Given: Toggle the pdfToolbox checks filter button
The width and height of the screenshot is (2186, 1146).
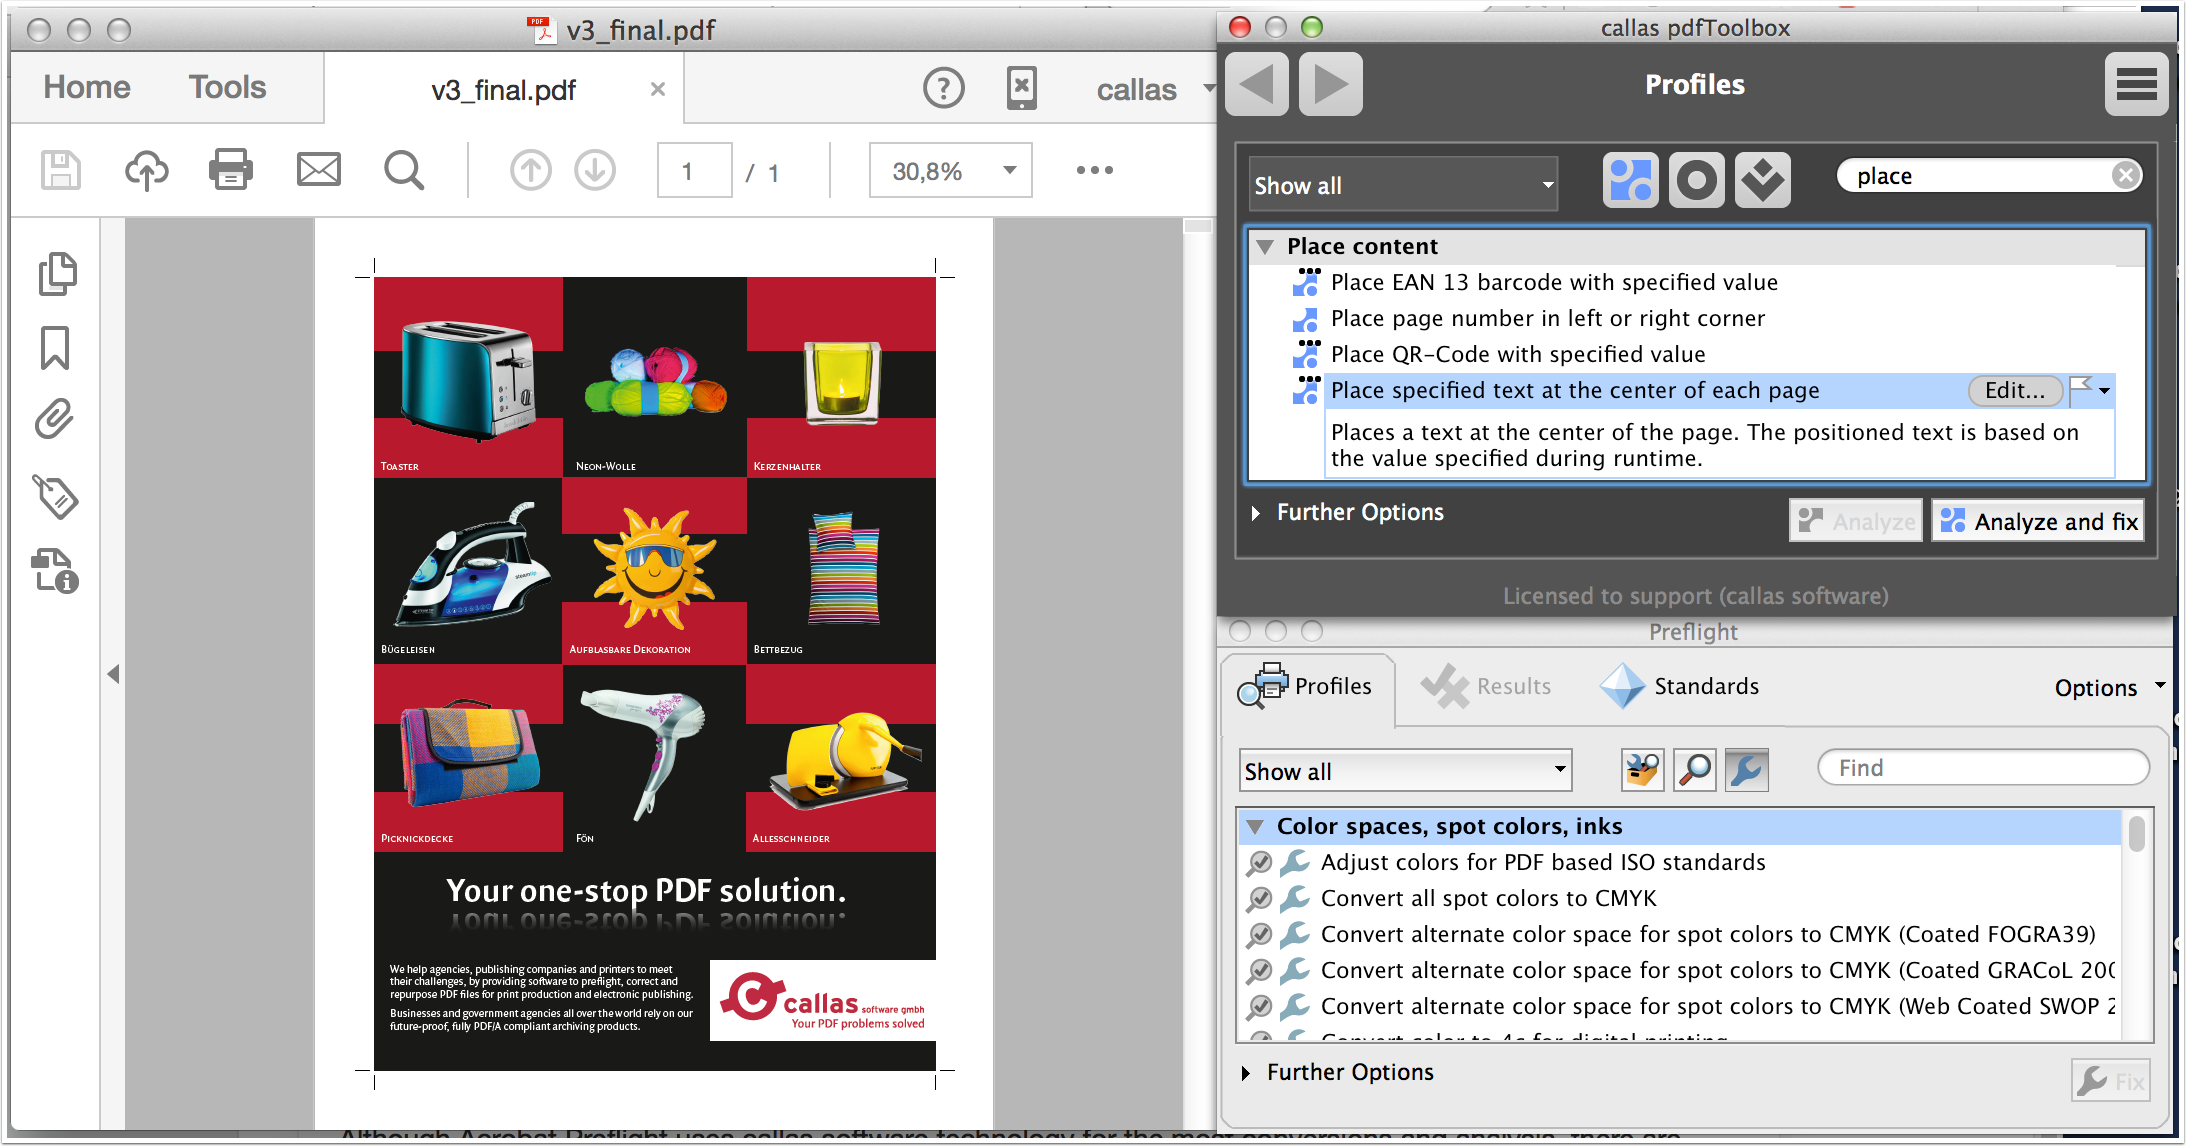Looking at the screenshot, I should 1696,181.
